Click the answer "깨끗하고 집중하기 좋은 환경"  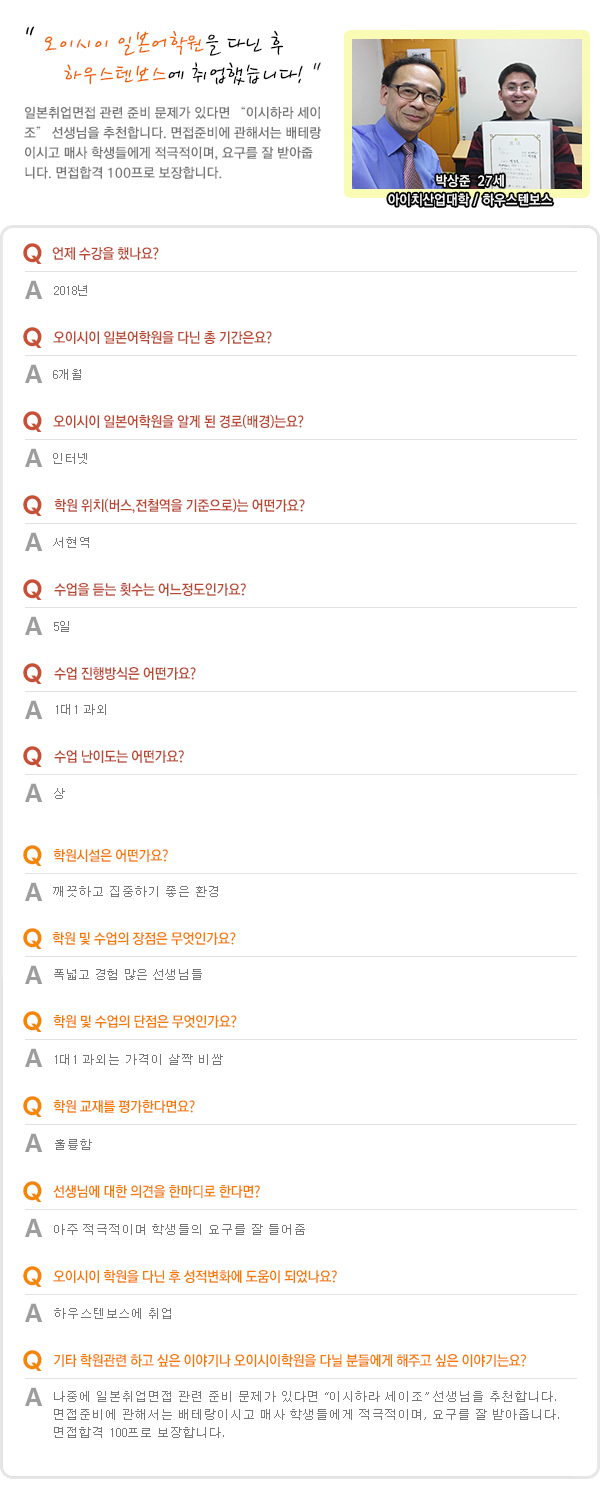tap(136, 891)
